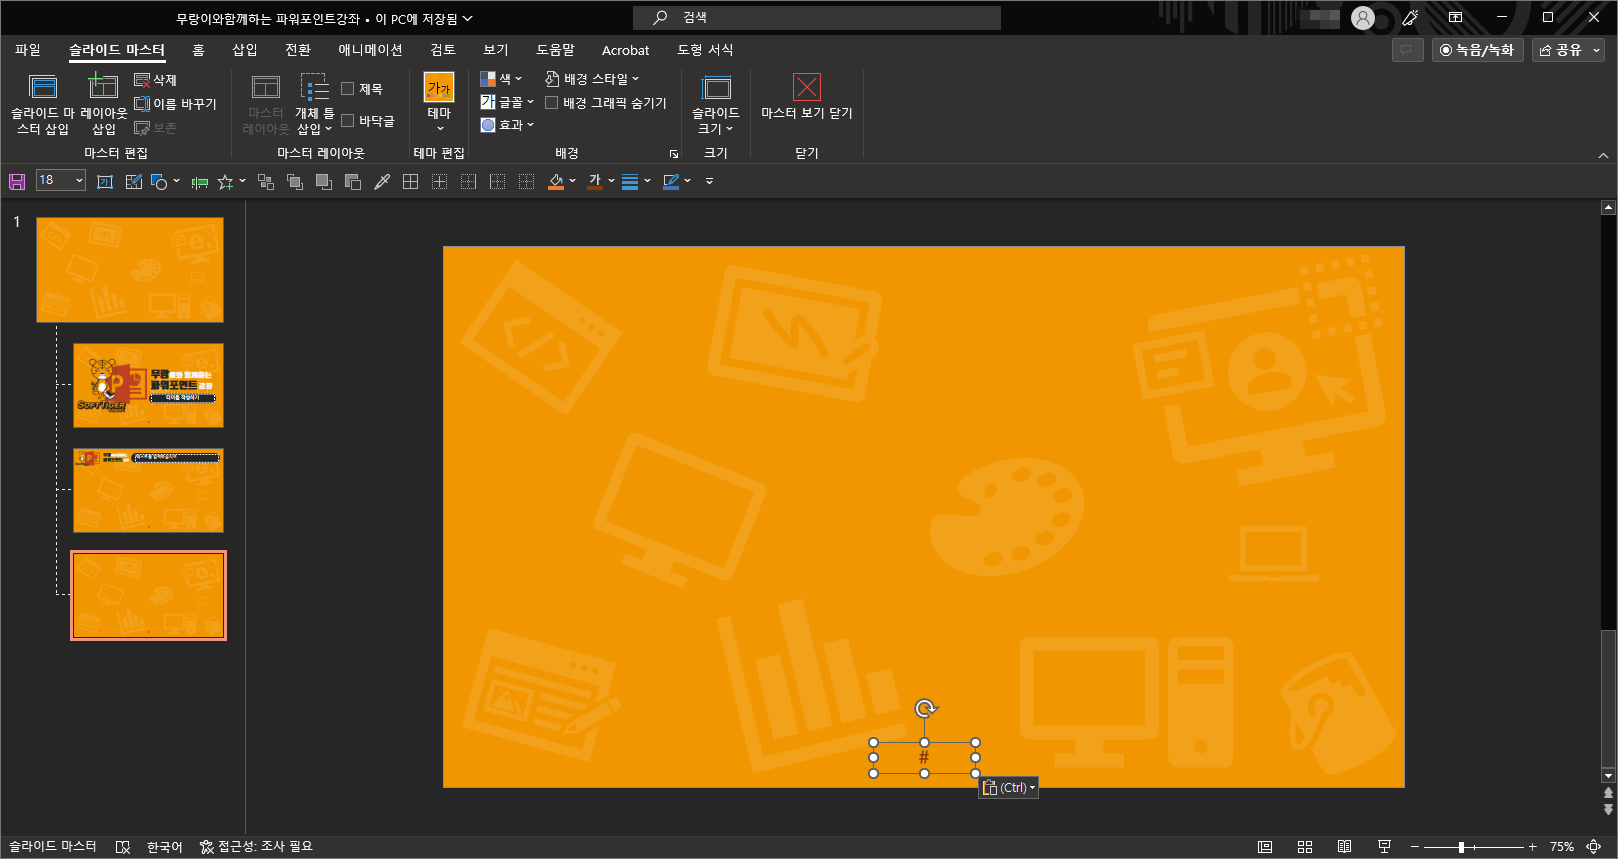Click the 한국어 language indicator
The height and width of the screenshot is (859, 1618).
tap(165, 847)
